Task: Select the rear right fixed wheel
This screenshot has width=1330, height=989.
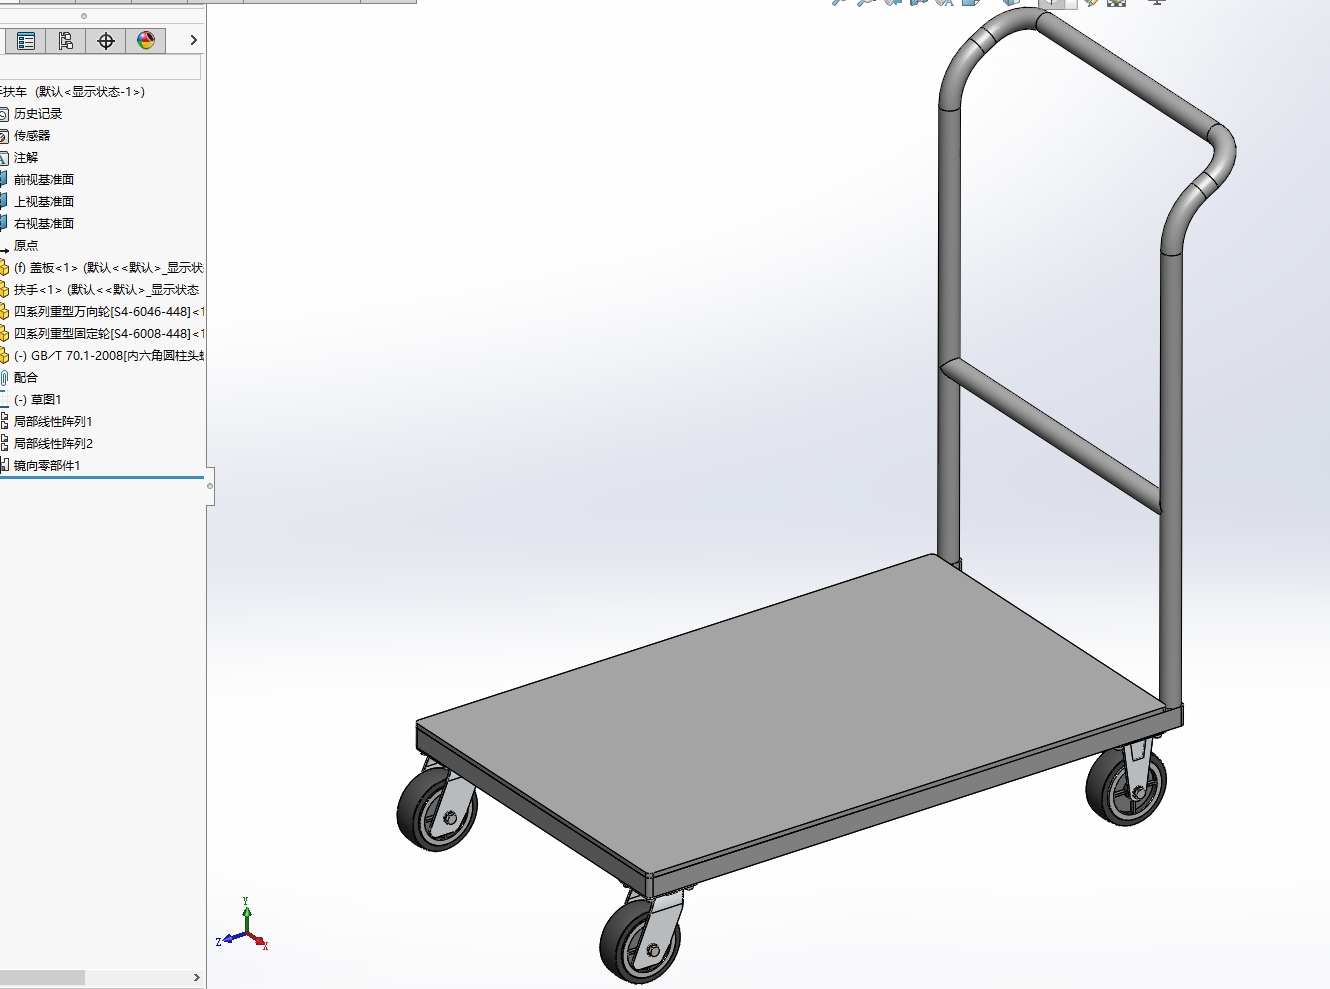Action: tap(1126, 787)
